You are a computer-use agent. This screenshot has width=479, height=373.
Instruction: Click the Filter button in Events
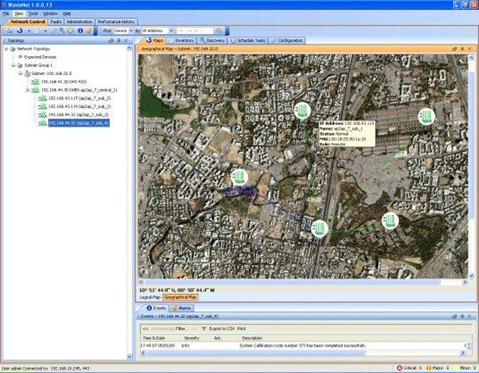pyautogui.click(x=181, y=329)
